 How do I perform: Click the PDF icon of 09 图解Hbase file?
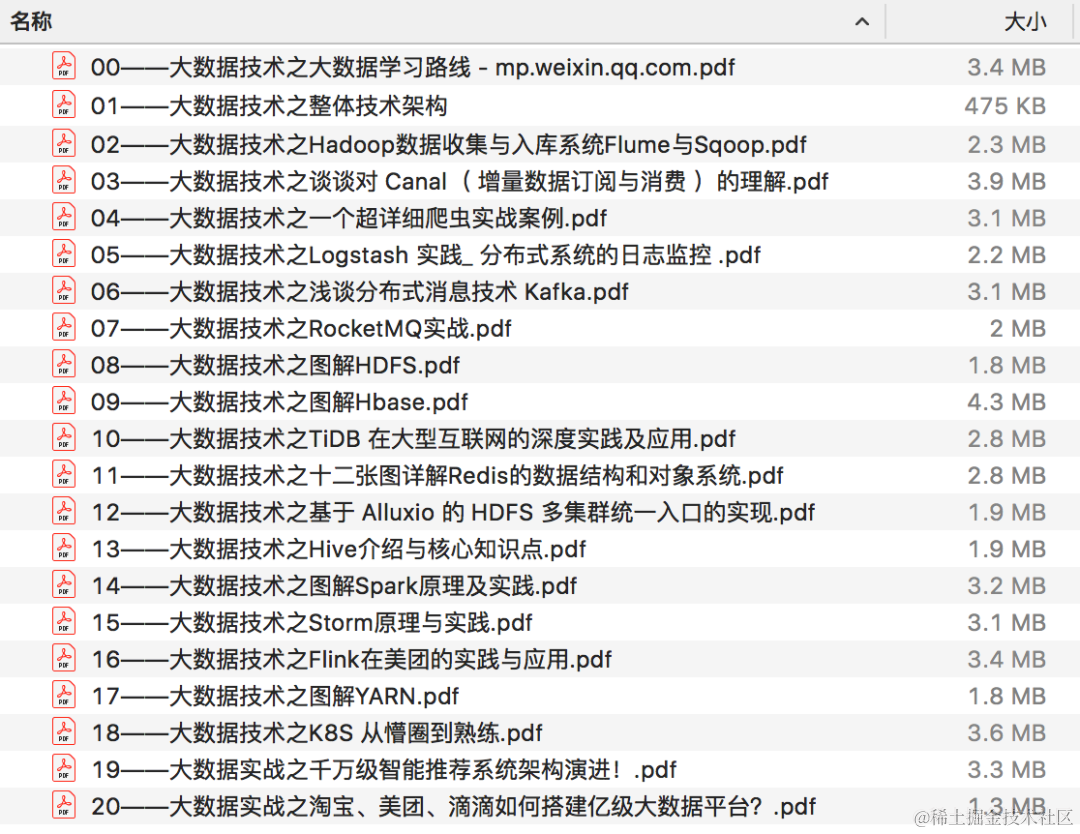(x=63, y=401)
